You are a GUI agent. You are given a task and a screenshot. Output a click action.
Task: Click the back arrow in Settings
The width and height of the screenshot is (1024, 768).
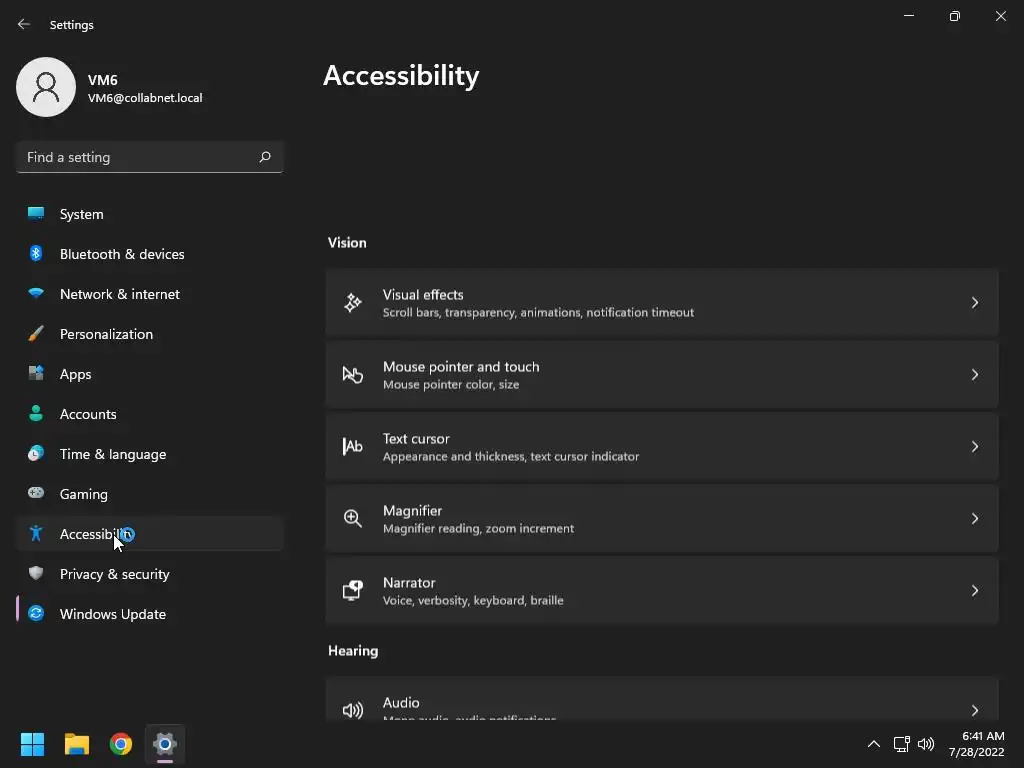point(24,24)
